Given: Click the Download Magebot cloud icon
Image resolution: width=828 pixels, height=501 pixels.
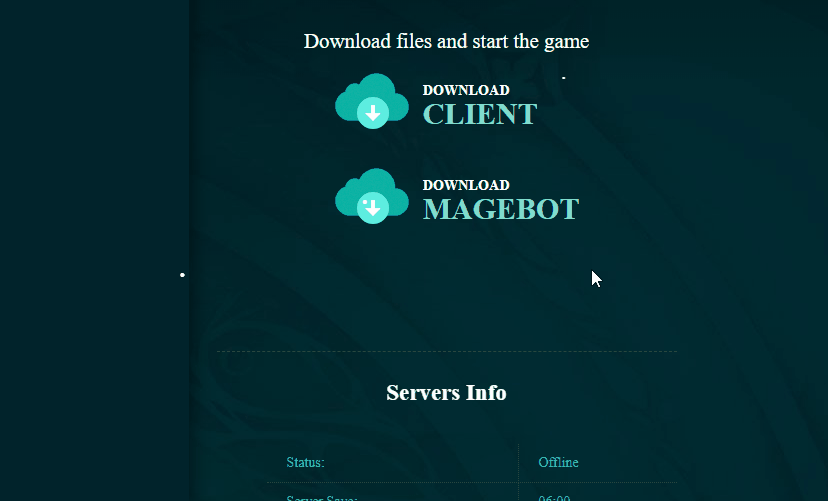Looking at the screenshot, I should (x=371, y=196).
